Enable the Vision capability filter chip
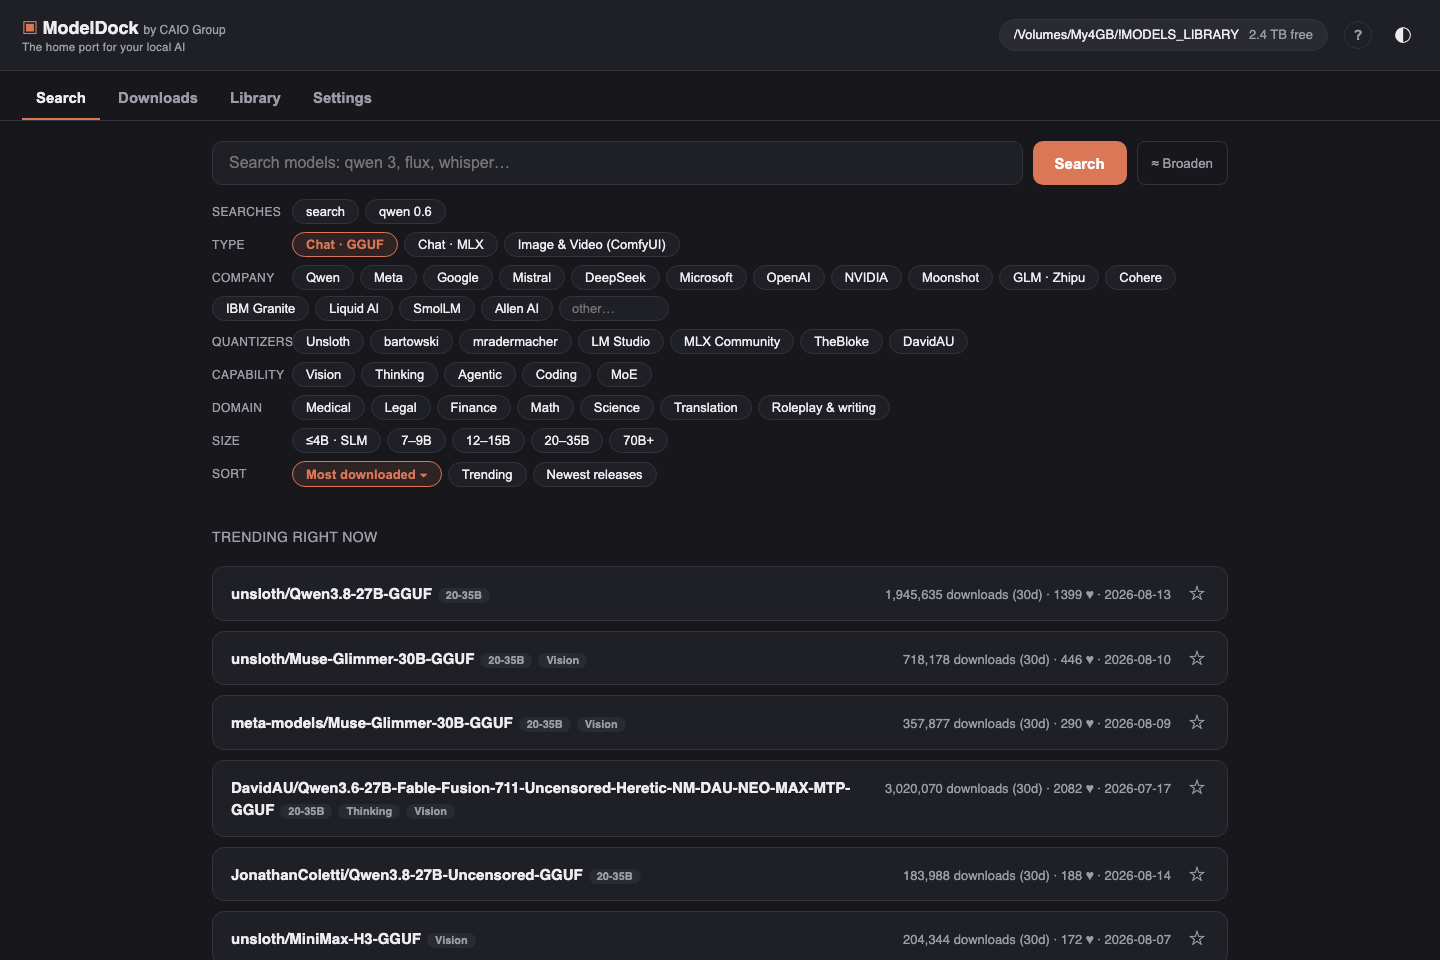 tap(323, 375)
